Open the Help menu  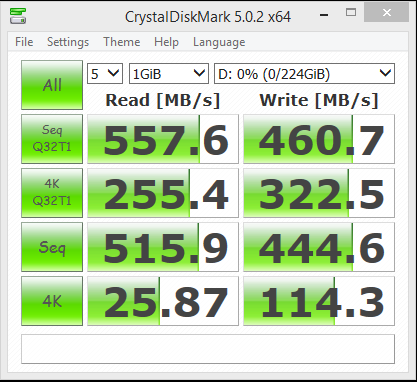(166, 42)
